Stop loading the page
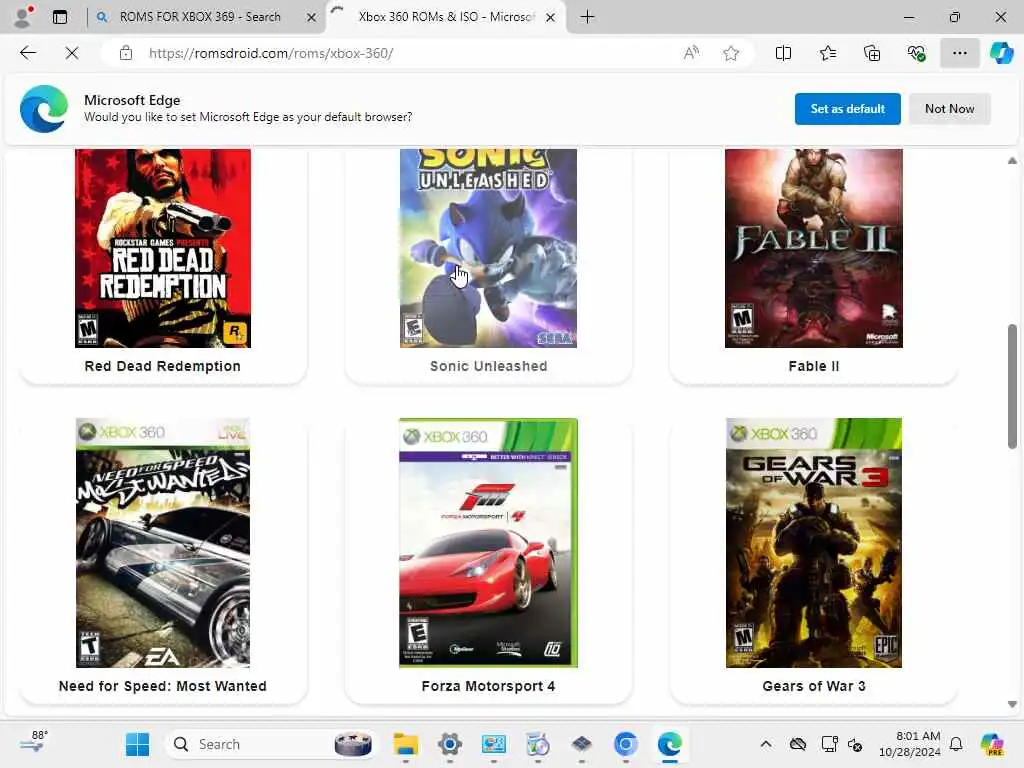This screenshot has height=768, width=1024. point(72,53)
